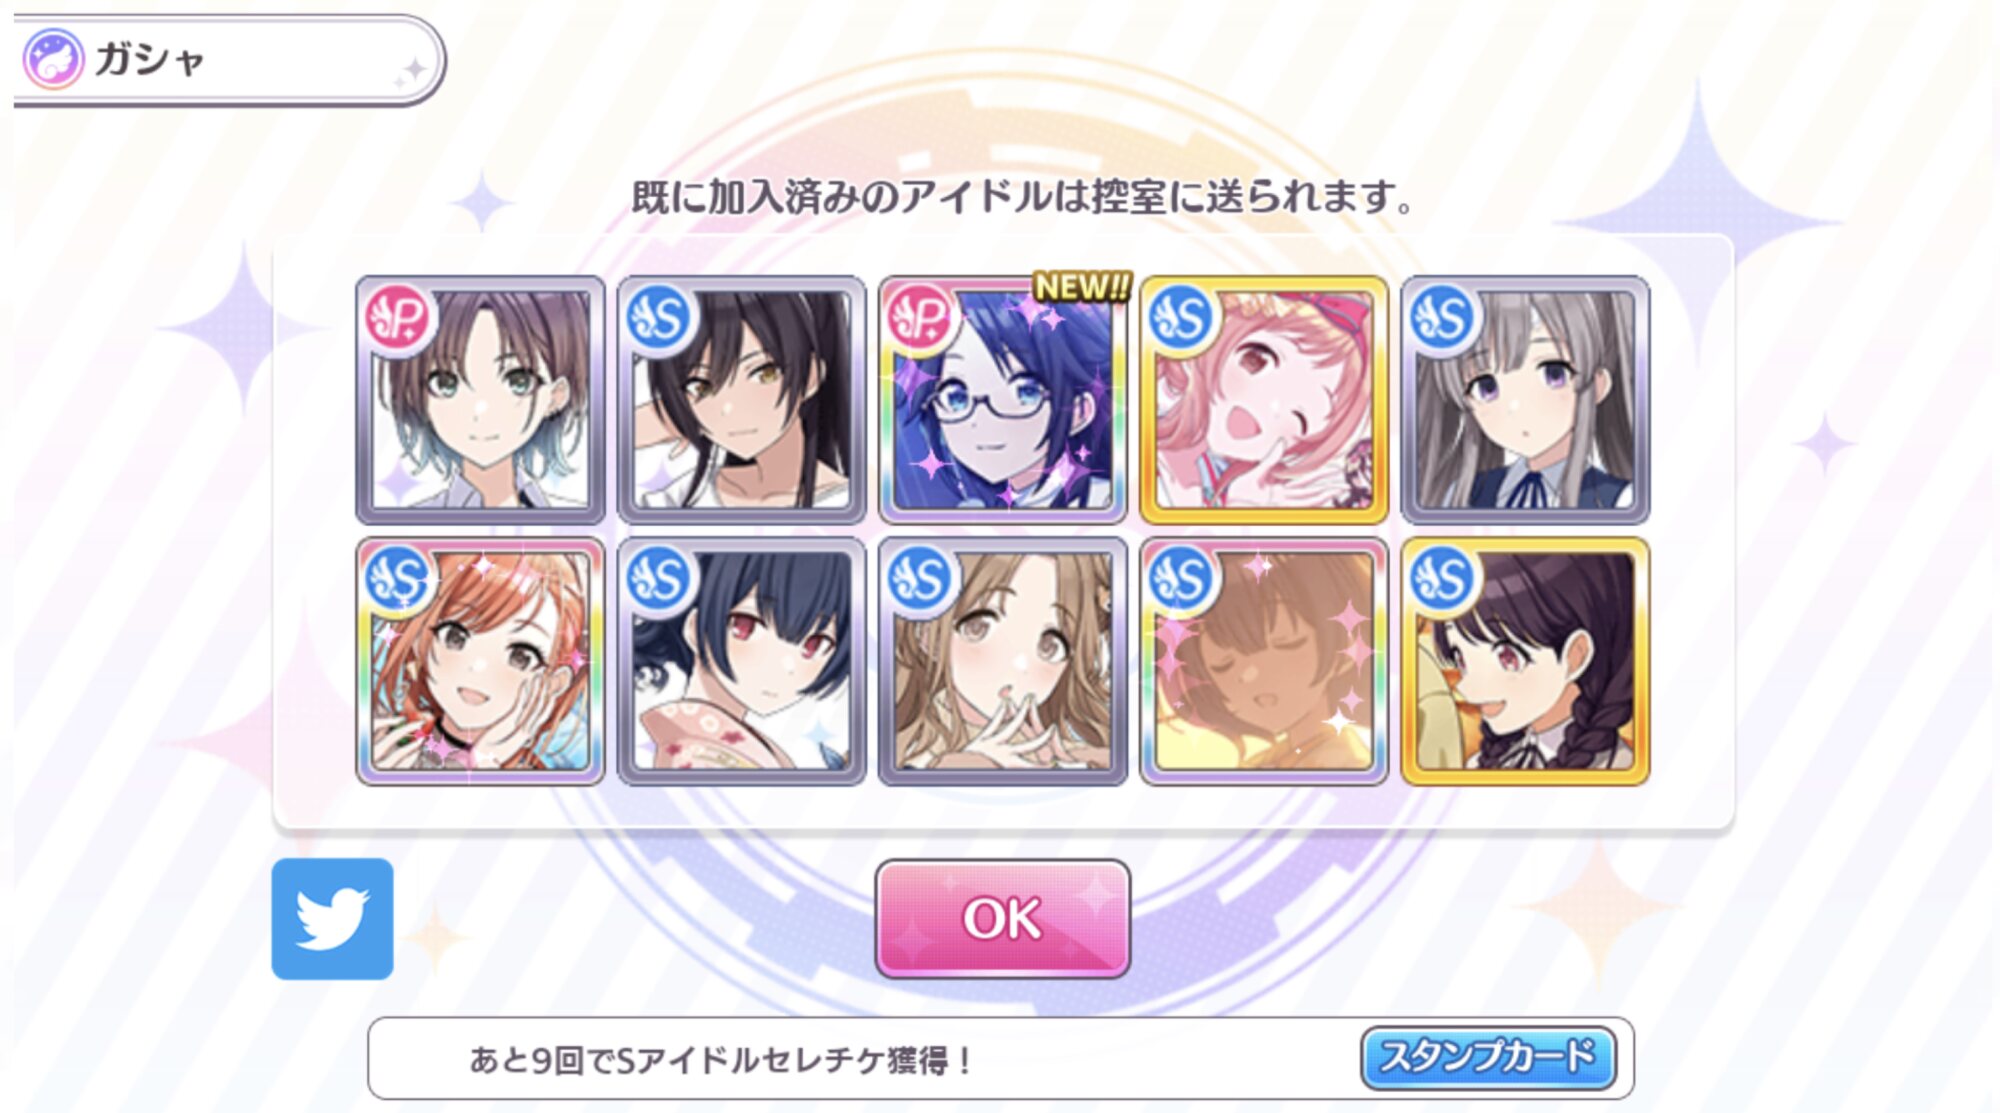Click the NEW!! label on blue-haired card

tap(1082, 287)
